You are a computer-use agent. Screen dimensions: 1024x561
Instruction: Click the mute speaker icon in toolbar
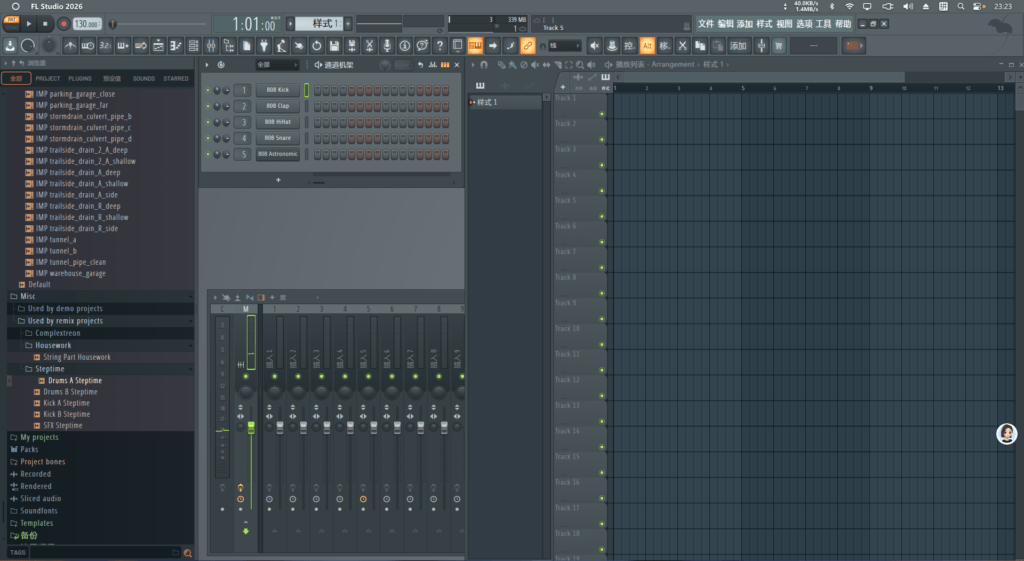pos(594,46)
